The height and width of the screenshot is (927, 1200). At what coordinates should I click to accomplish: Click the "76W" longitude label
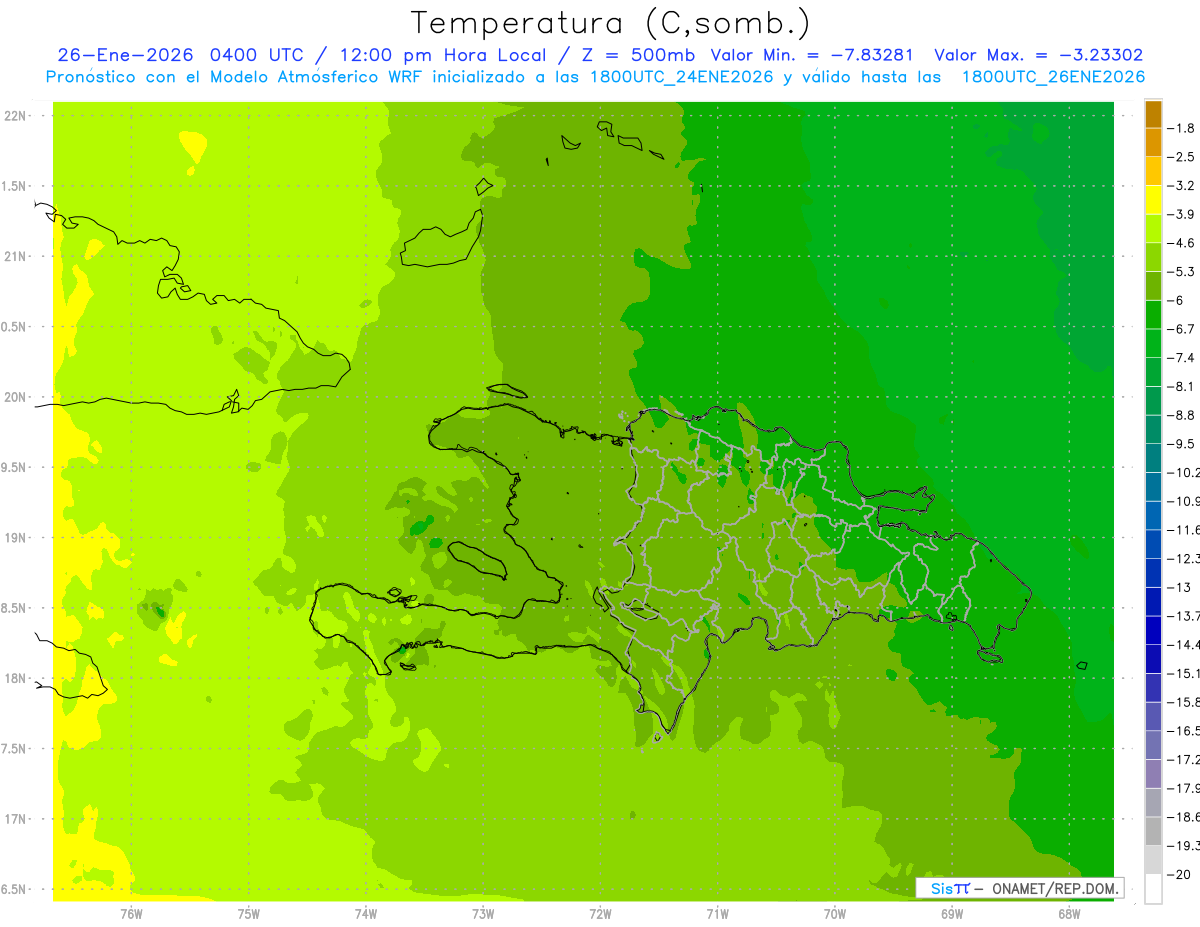pos(131,913)
